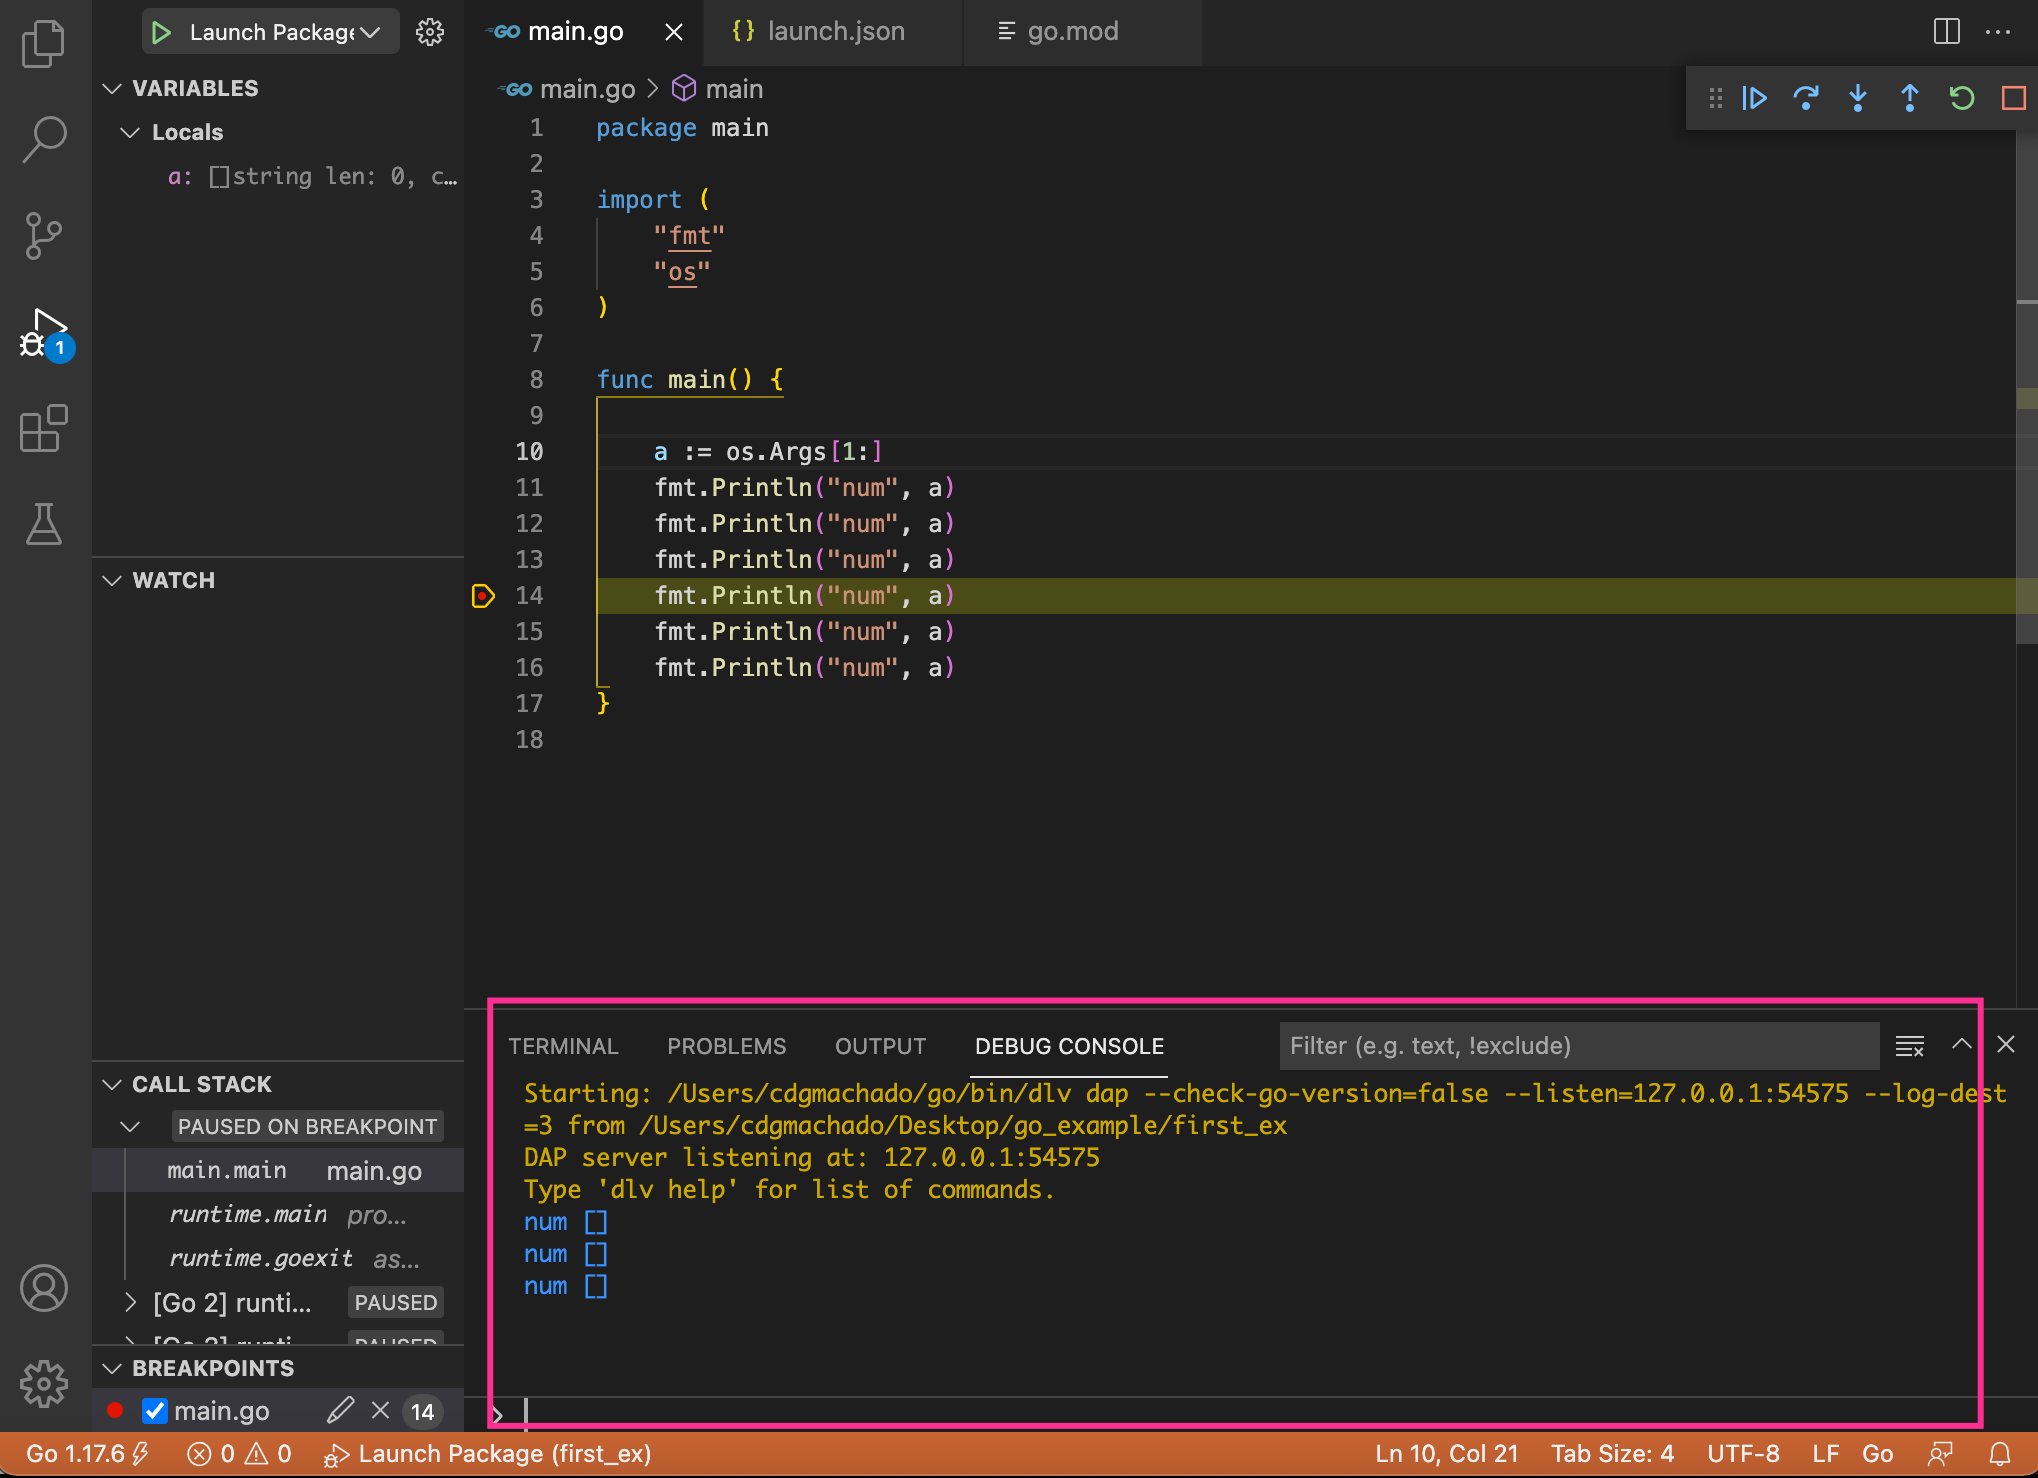Open the OUTPUT panel tab
The height and width of the screenshot is (1478, 2038).
[x=881, y=1046]
